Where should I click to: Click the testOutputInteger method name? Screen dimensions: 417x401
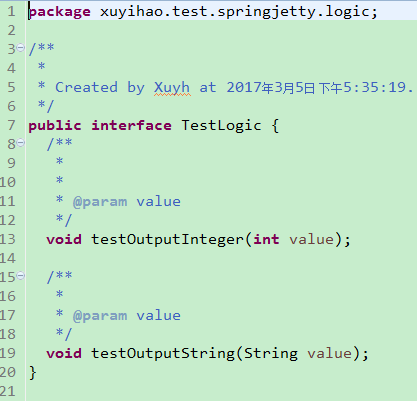pyautogui.click(x=167, y=240)
